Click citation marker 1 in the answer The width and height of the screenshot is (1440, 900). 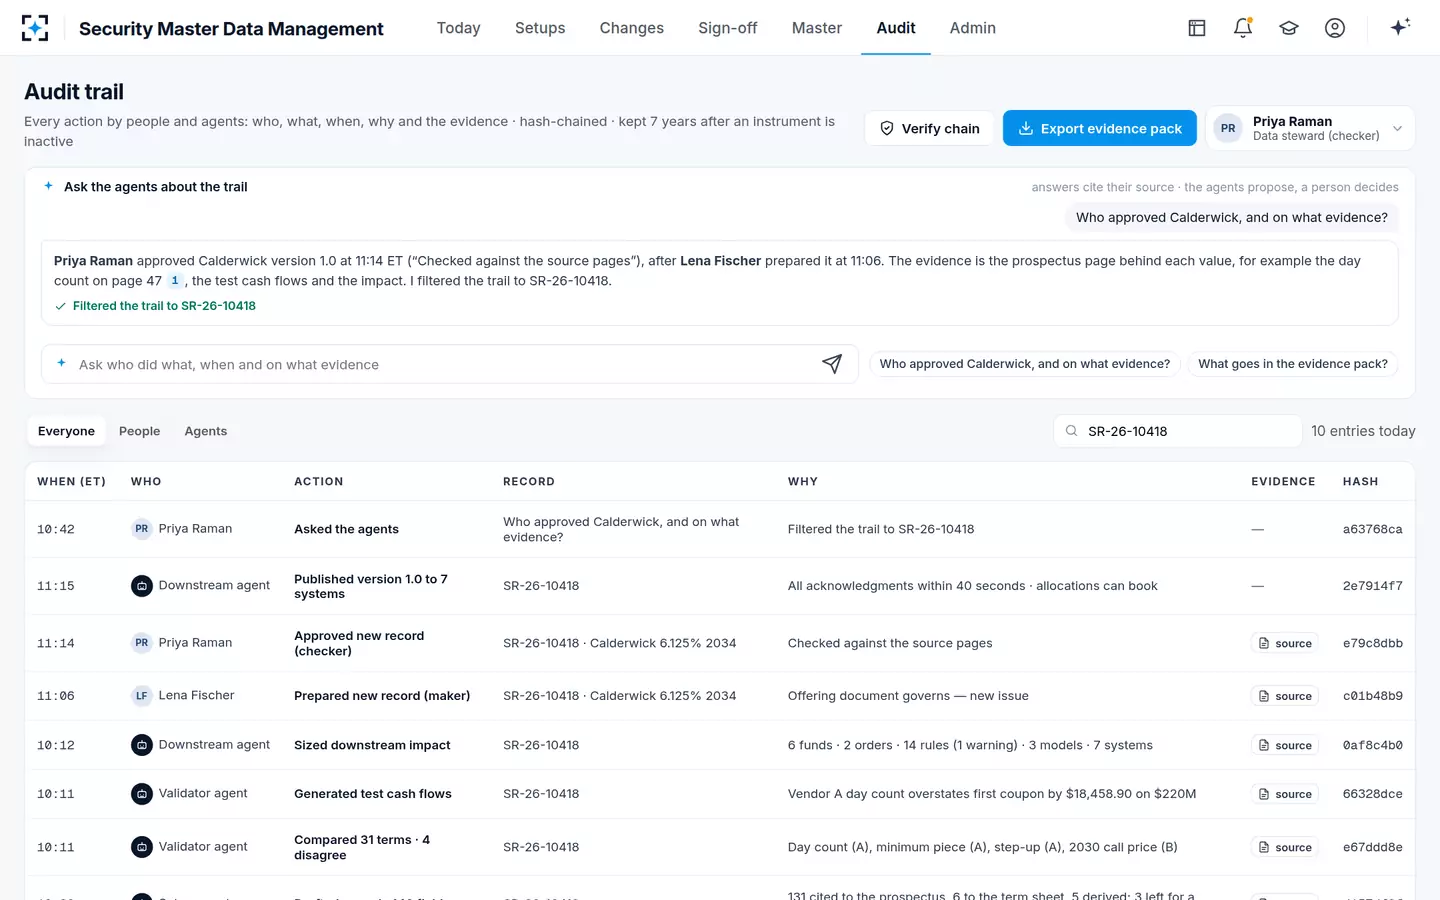tap(175, 281)
